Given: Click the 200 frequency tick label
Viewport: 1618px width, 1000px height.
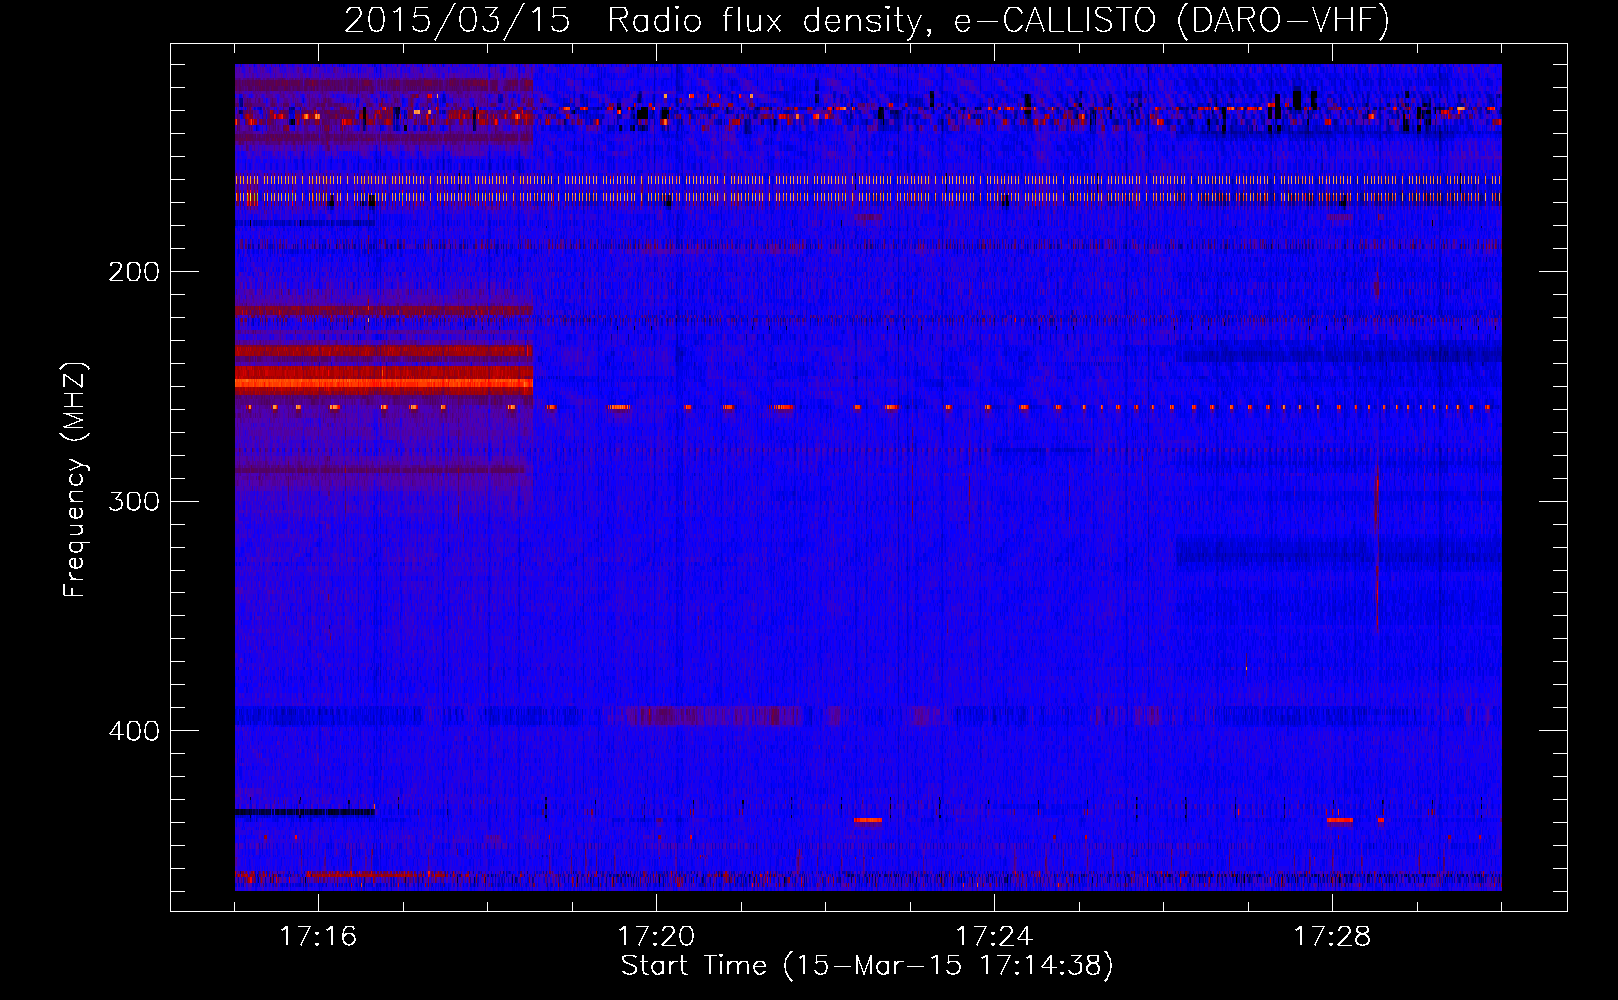Looking at the screenshot, I should click(x=134, y=272).
